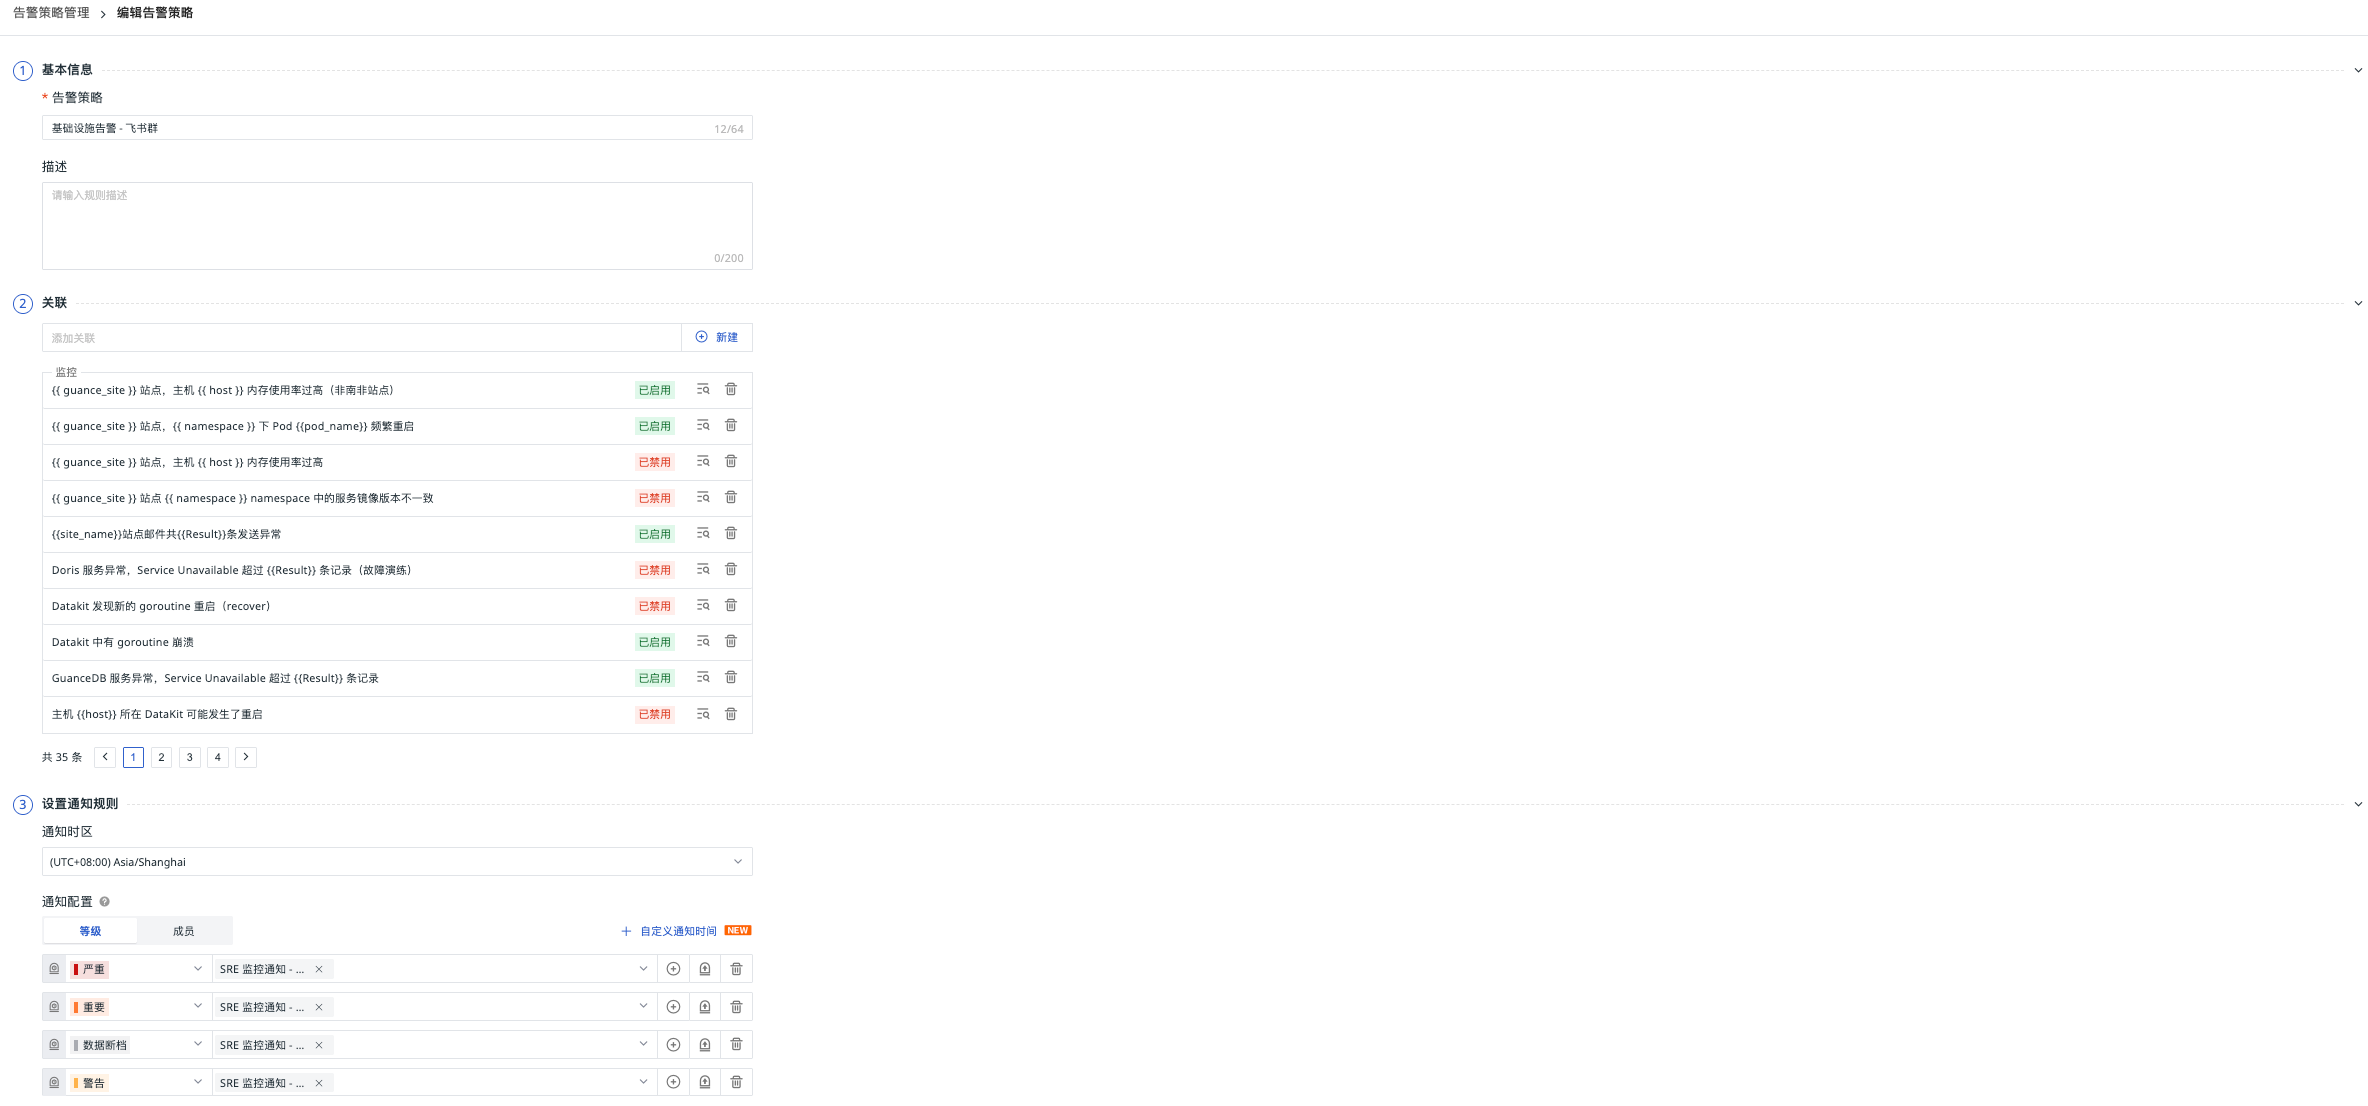Go to page 3 of monitors
The width and height of the screenshot is (2368, 1106).
click(x=189, y=757)
